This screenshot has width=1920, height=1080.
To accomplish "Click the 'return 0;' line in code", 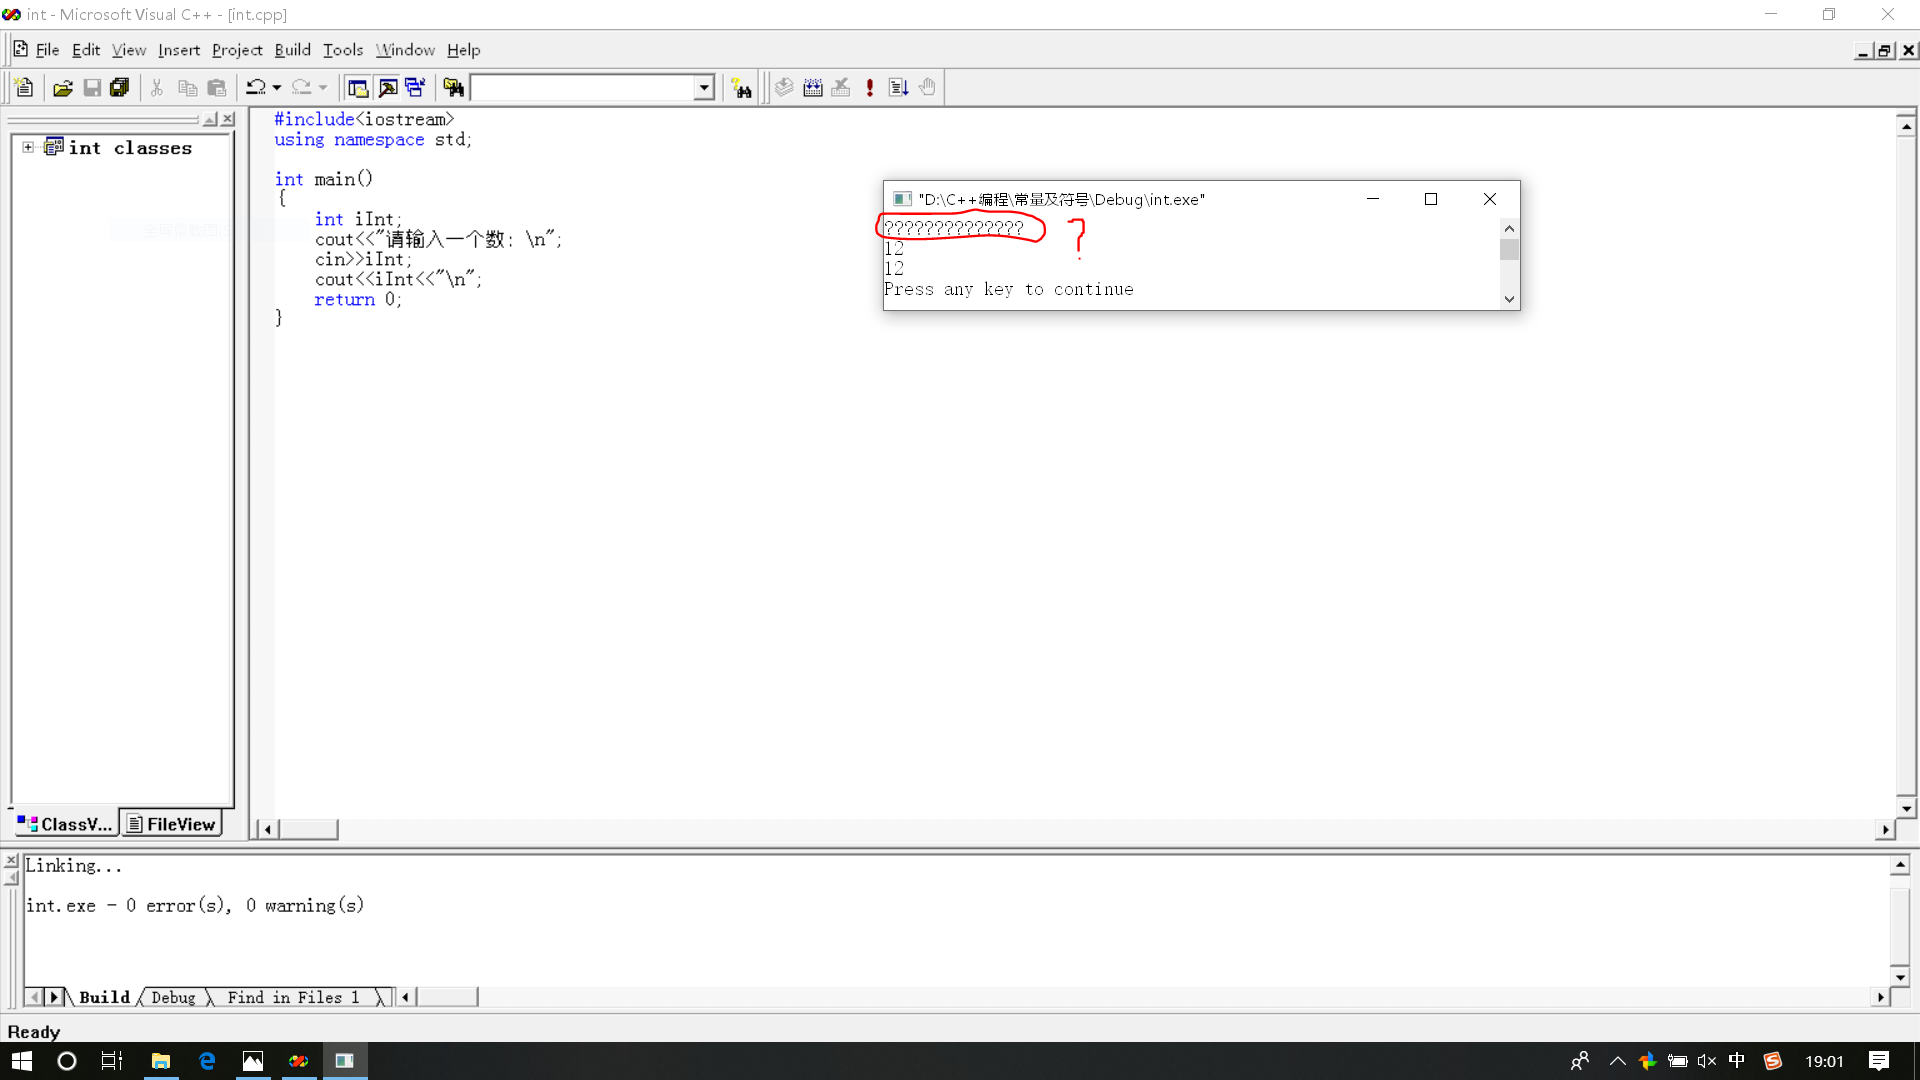I will (x=358, y=300).
